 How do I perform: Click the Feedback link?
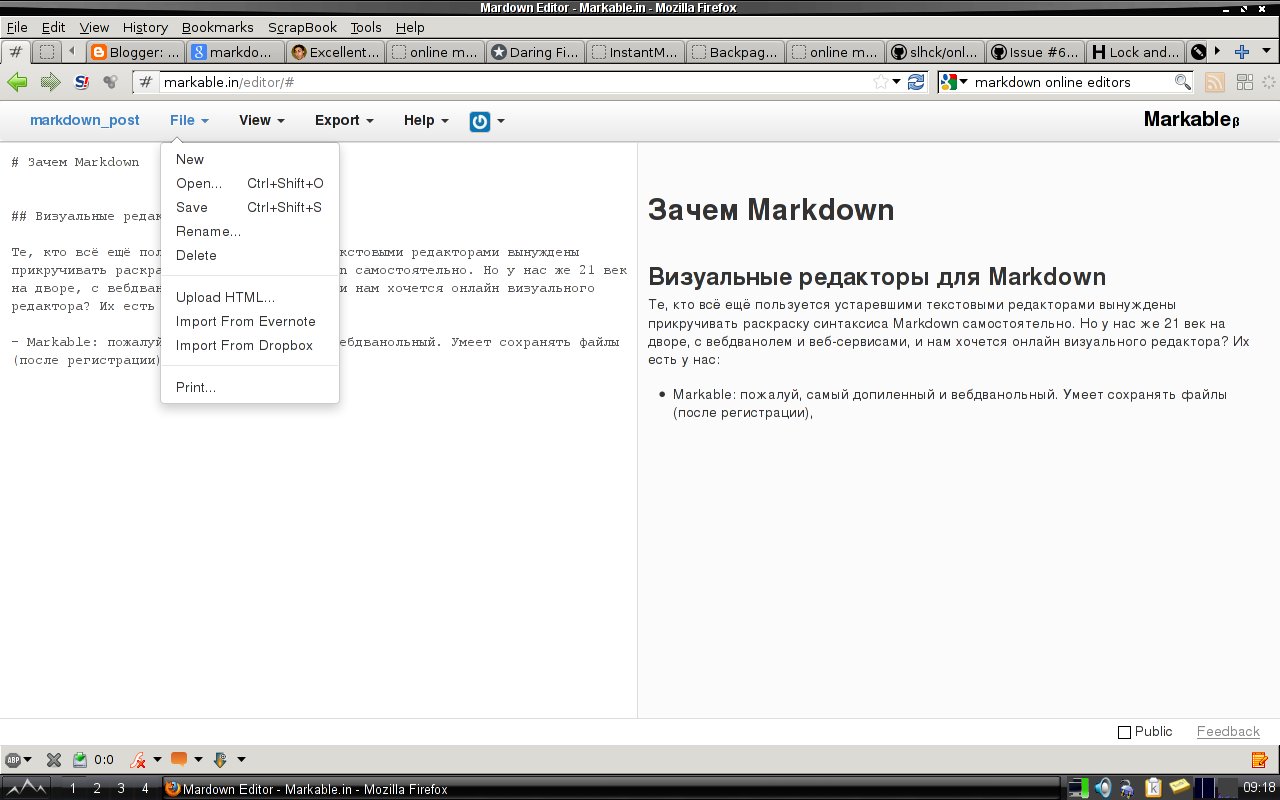click(1228, 731)
